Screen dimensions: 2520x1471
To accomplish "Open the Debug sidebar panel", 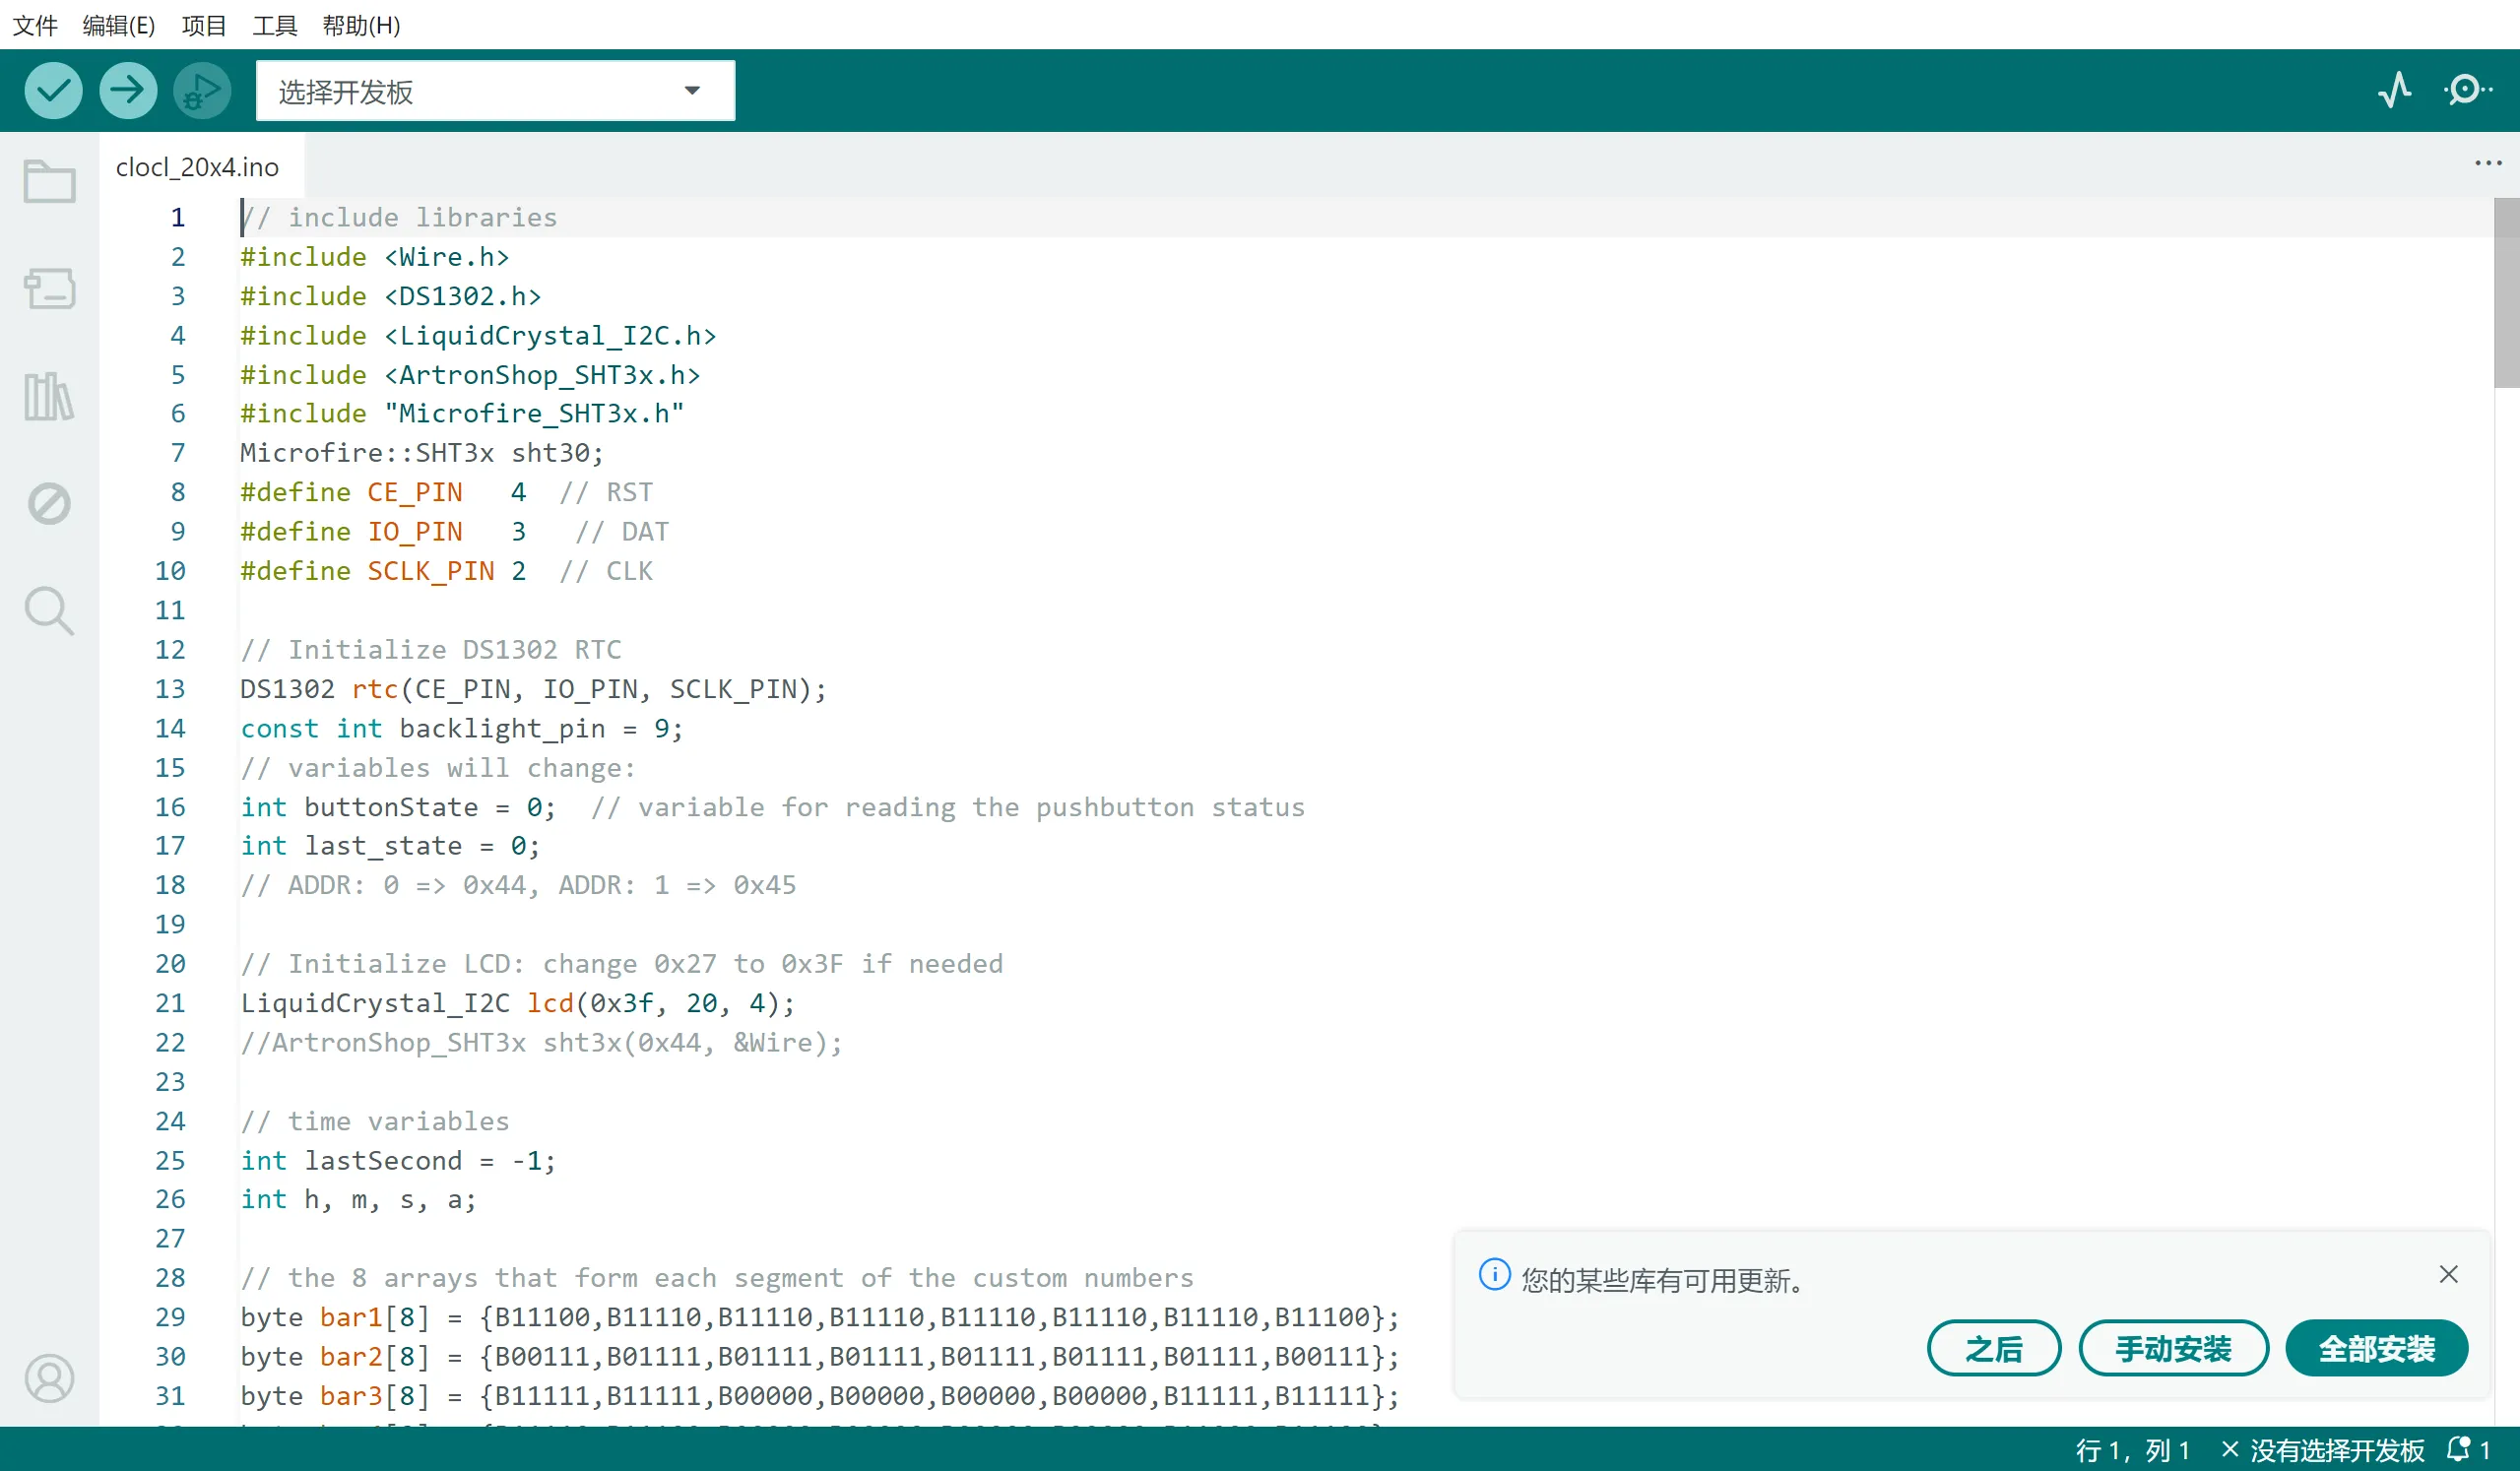I will [49, 504].
